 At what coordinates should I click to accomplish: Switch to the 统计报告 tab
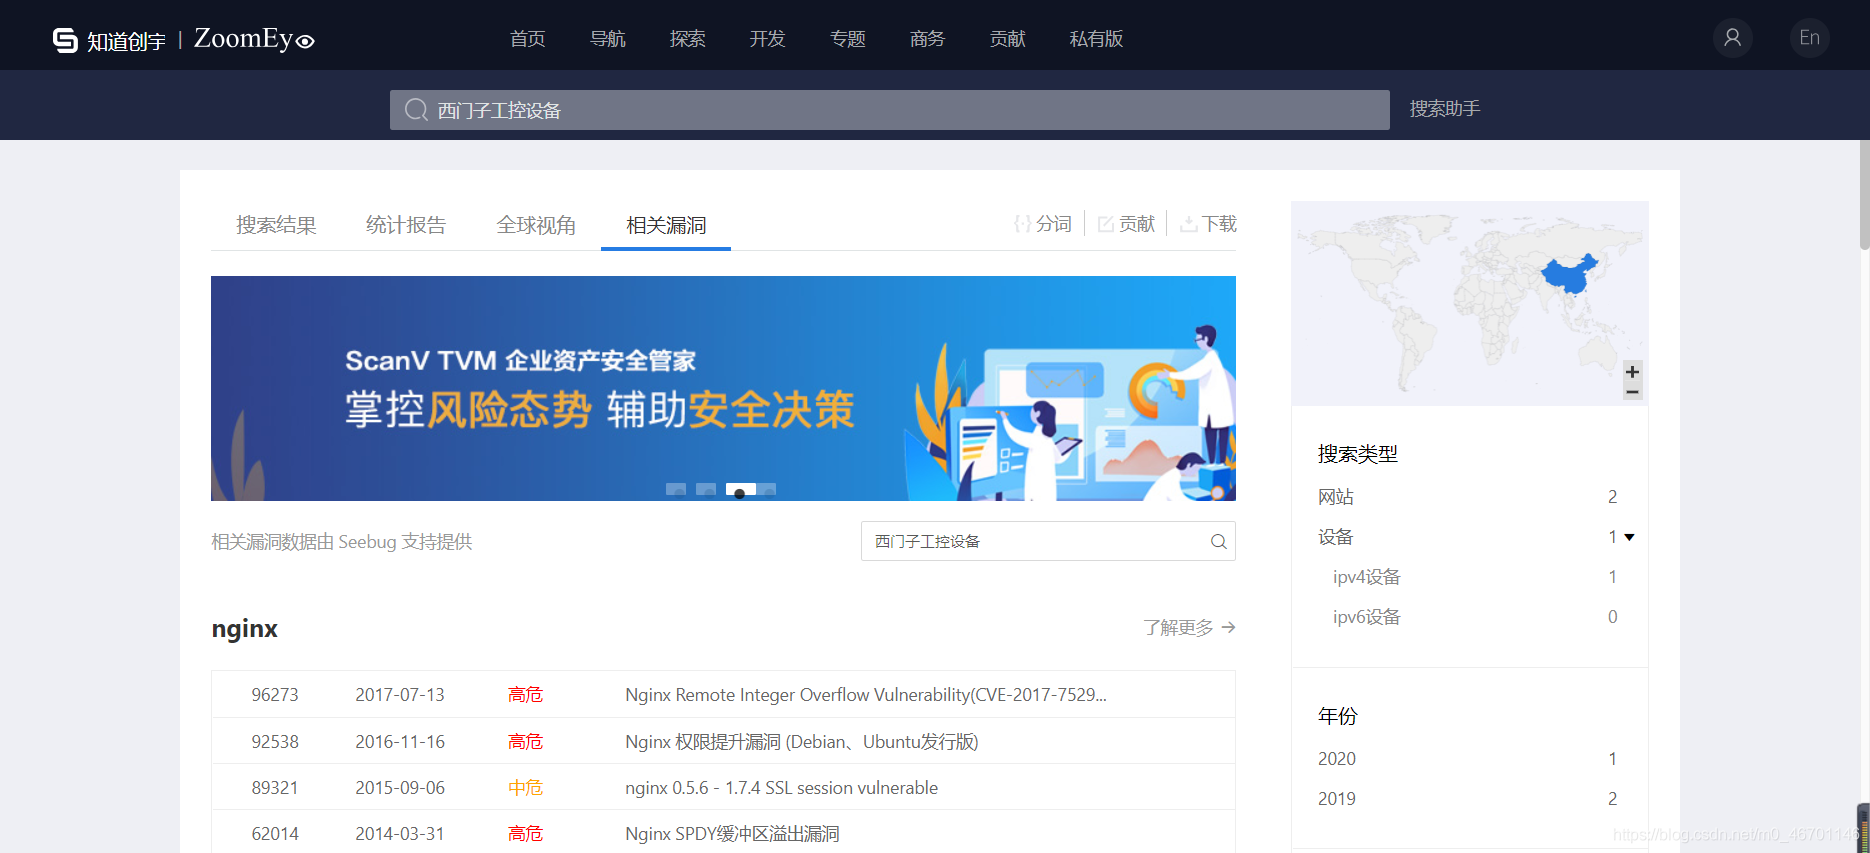coord(406,225)
